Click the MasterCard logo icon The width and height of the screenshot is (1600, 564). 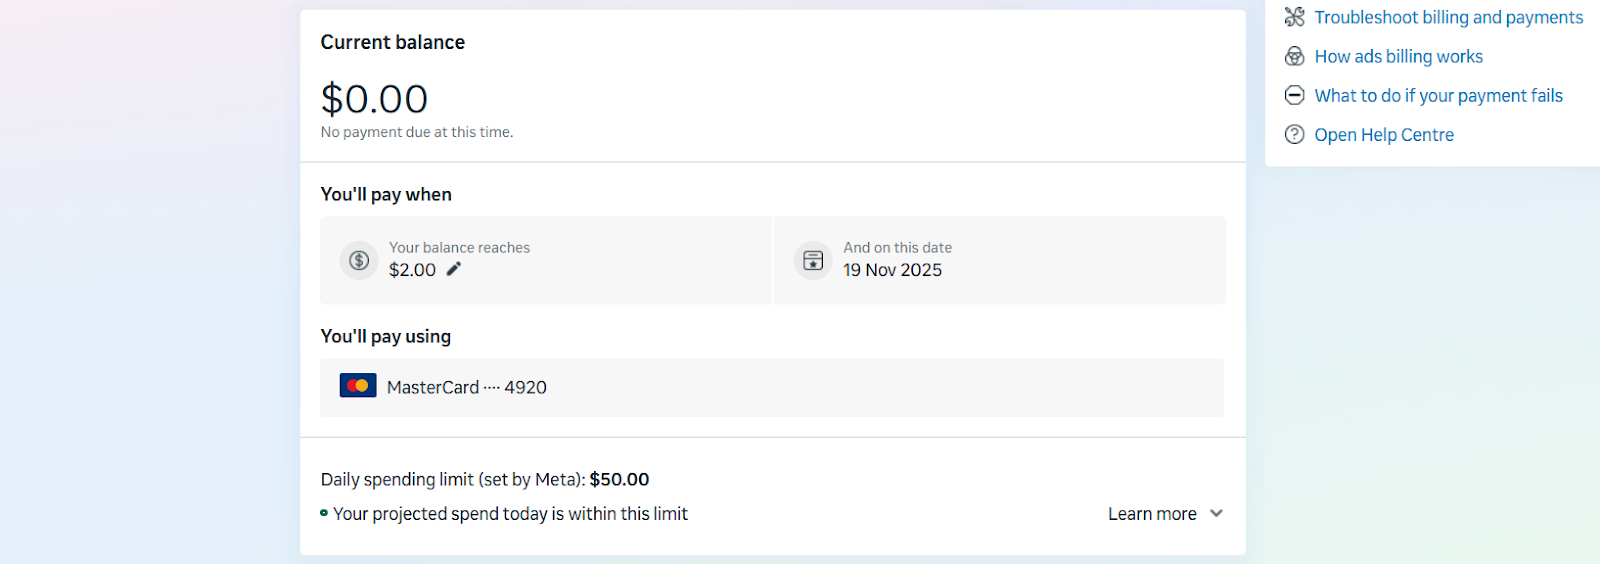click(358, 386)
